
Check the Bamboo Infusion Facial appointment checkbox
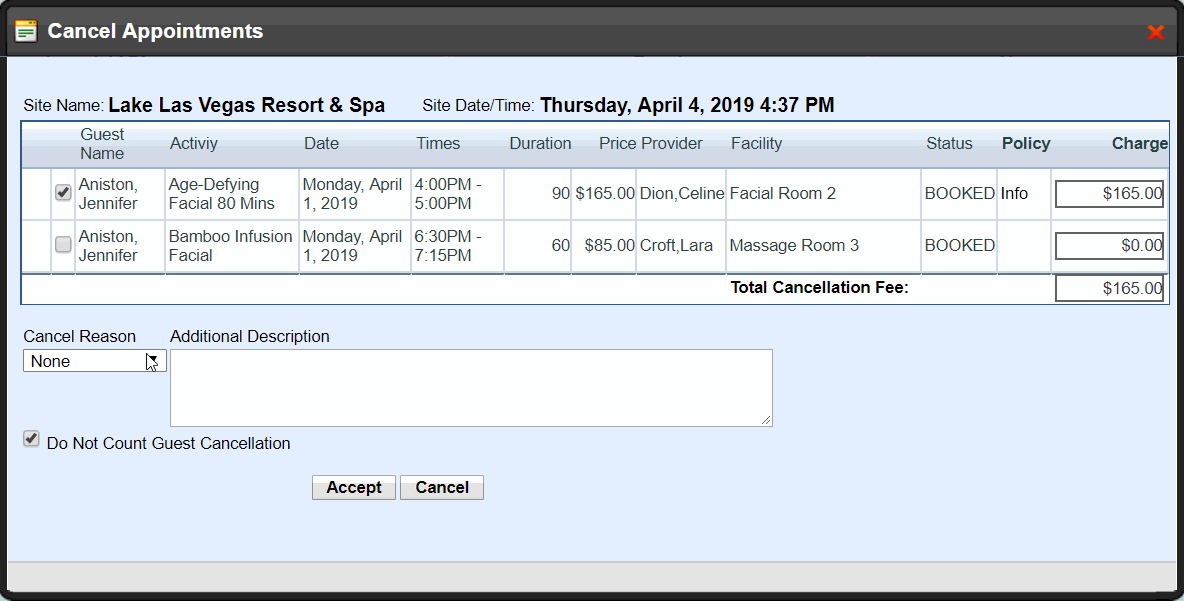(x=63, y=245)
